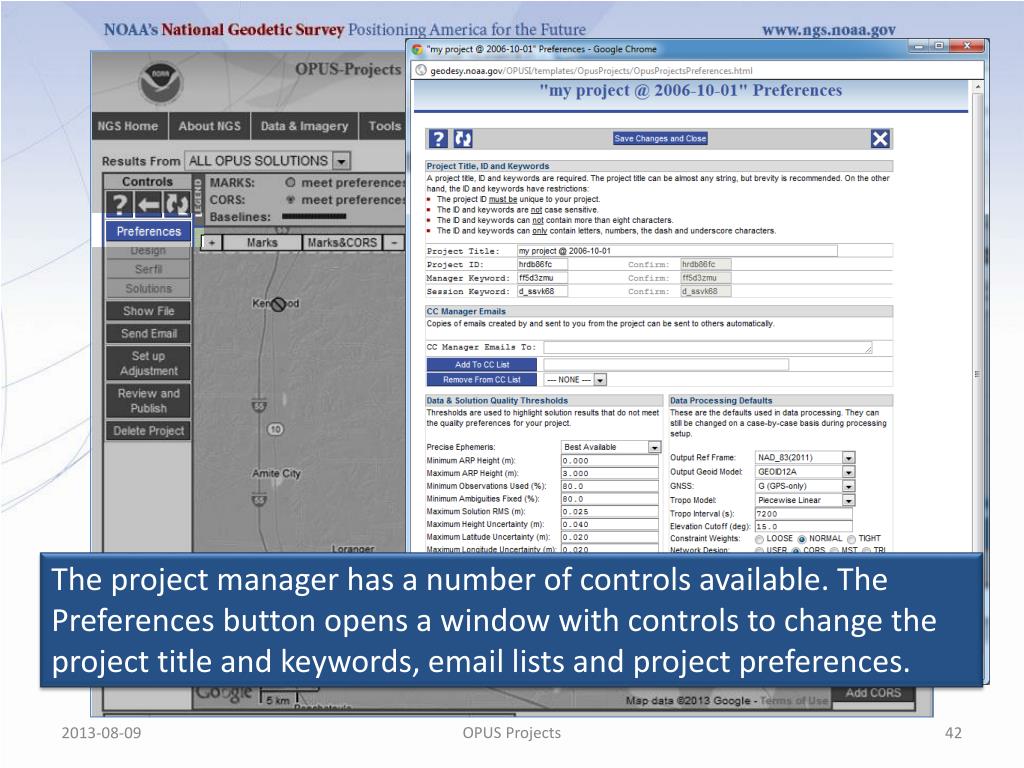Viewport: 1024px width, 768px height.
Task: Click Delete Project button
Action: 148,430
